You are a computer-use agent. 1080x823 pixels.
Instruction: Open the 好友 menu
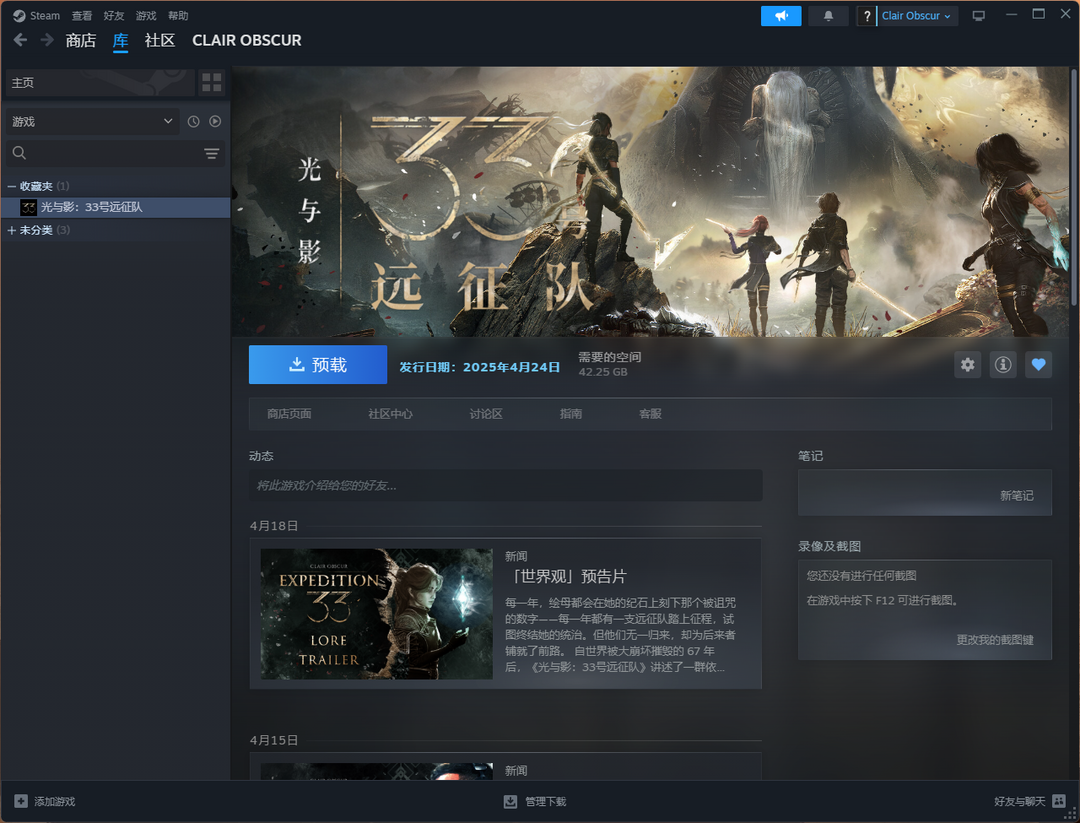click(x=114, y=16)
